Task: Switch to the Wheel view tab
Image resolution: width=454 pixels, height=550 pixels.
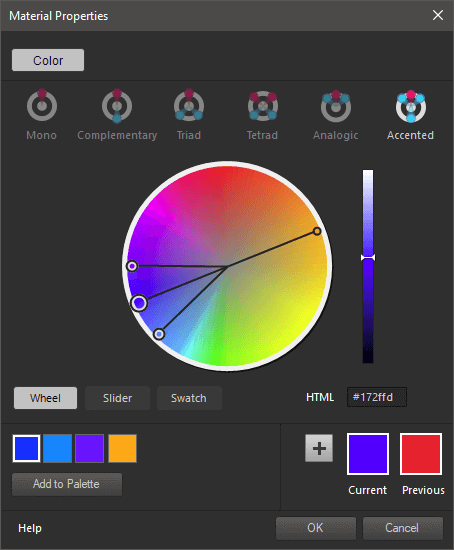Action: [45, 398]
